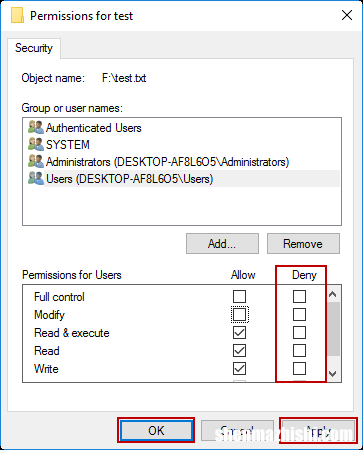The width and height of the screenshot is (363, 450).
Task: Tick Deny for Write
Action: [299, 368]
